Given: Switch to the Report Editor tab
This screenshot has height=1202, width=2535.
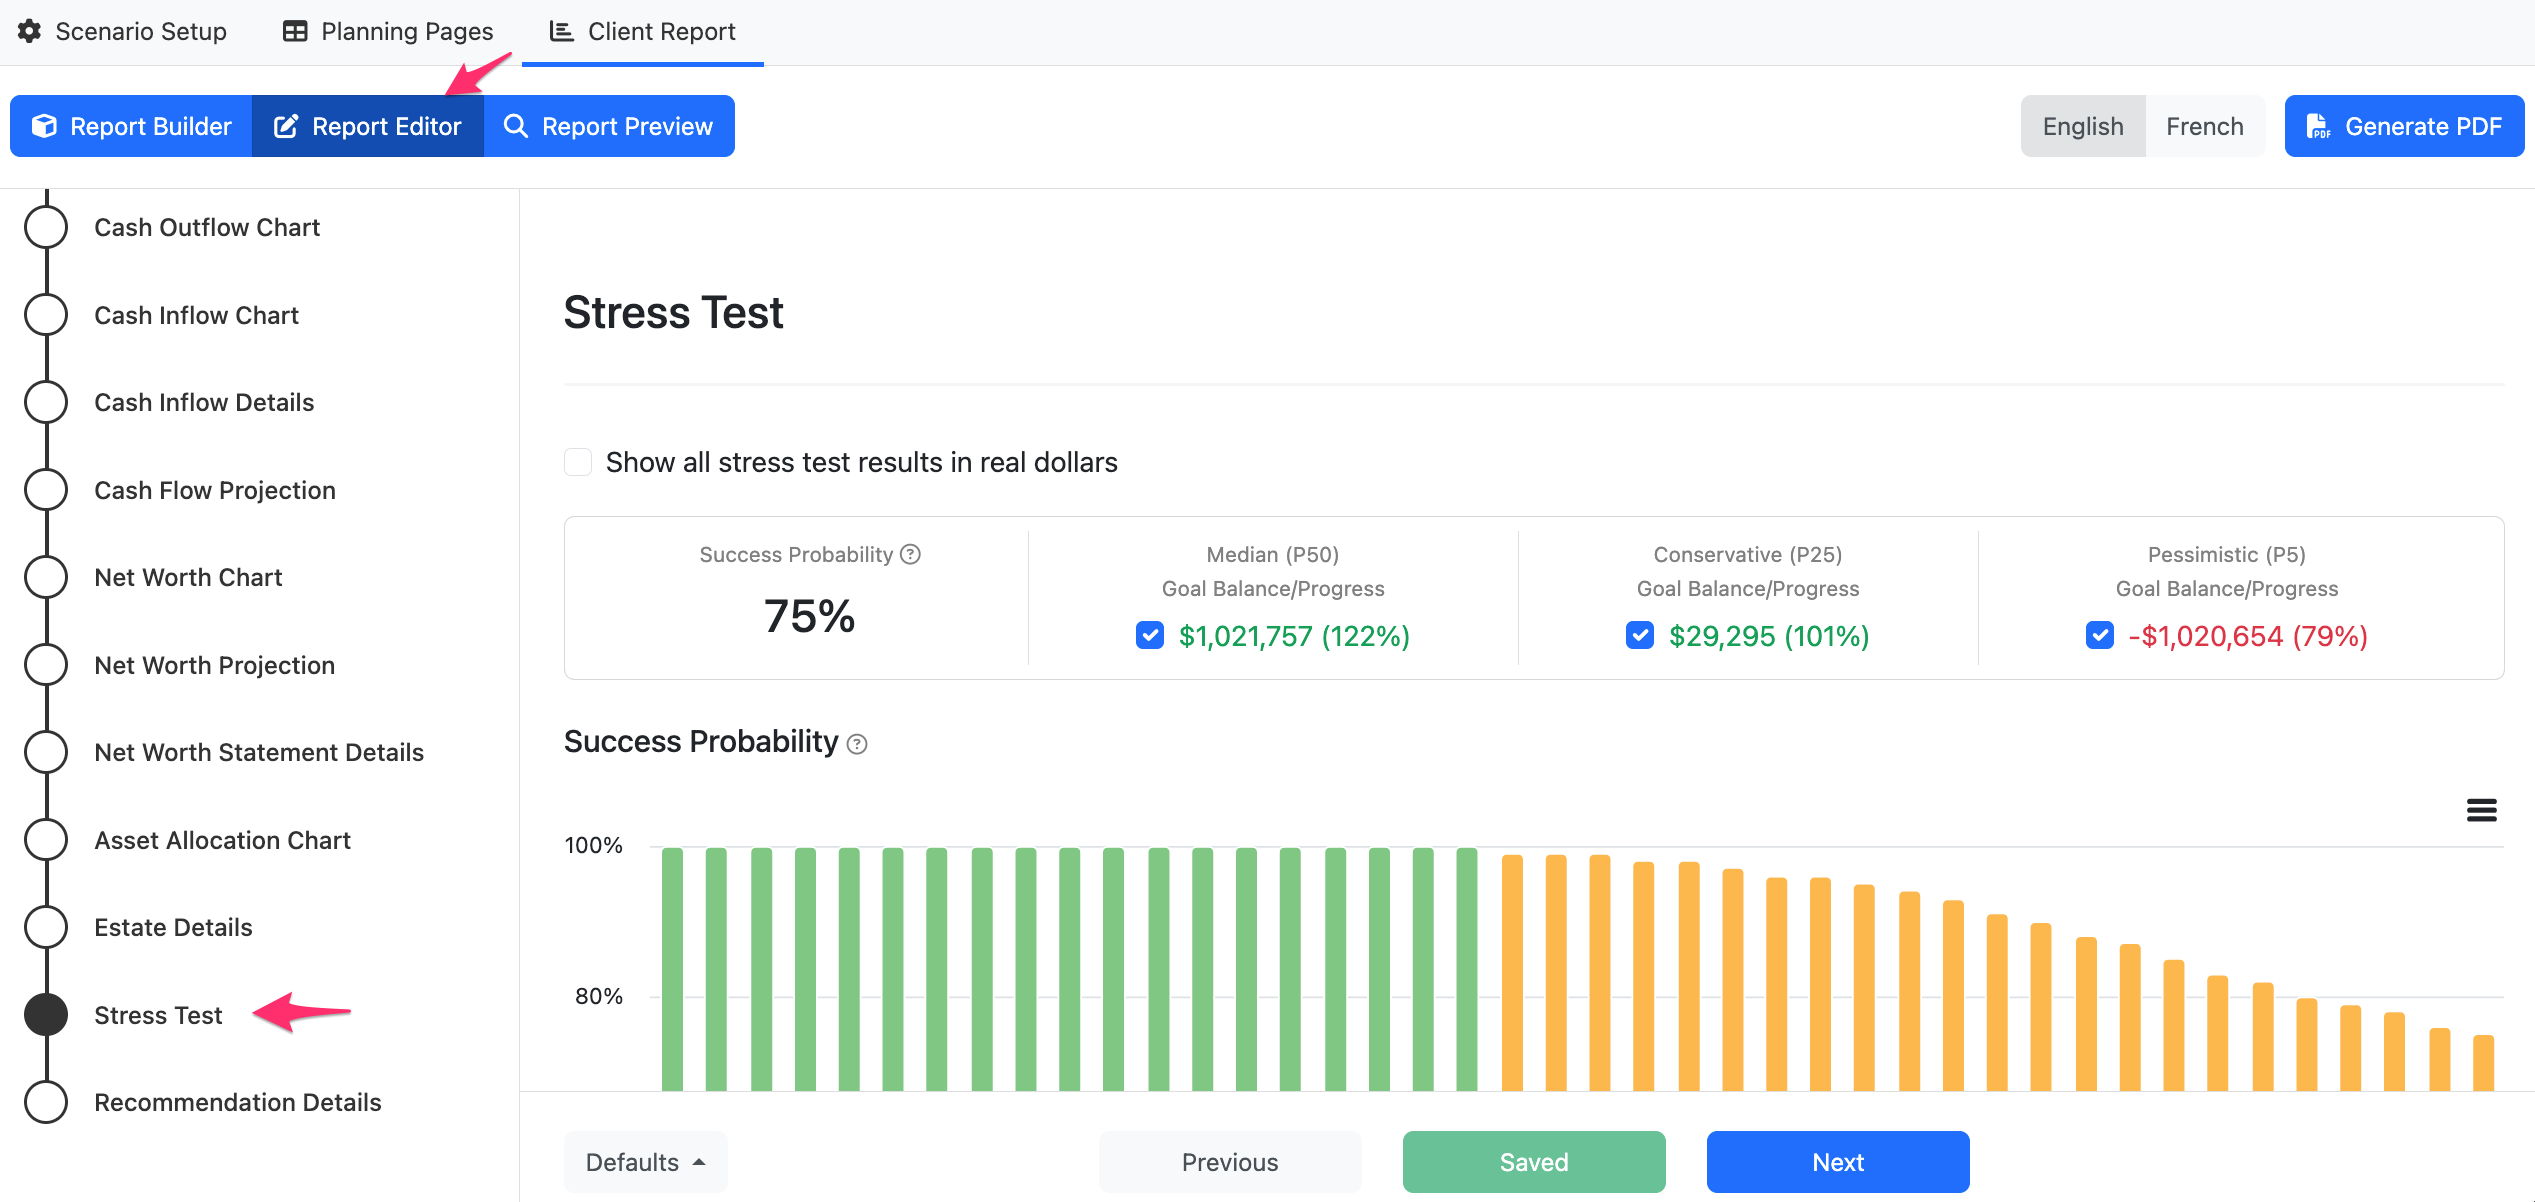Looking at the screenshot, I should (x=368, y=126).
